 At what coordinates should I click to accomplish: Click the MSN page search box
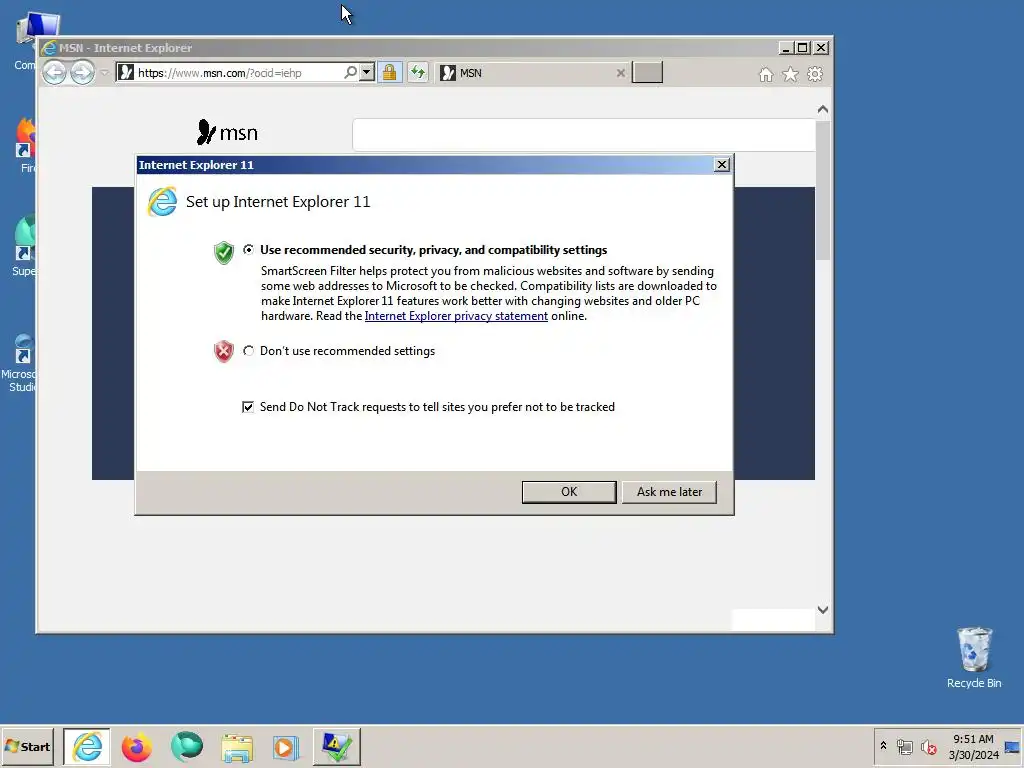(x=583, y=135)
